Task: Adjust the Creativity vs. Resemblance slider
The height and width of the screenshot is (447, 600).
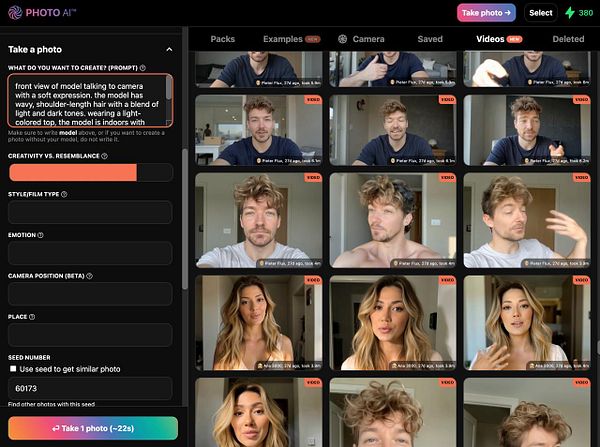Action: [91, 173]
